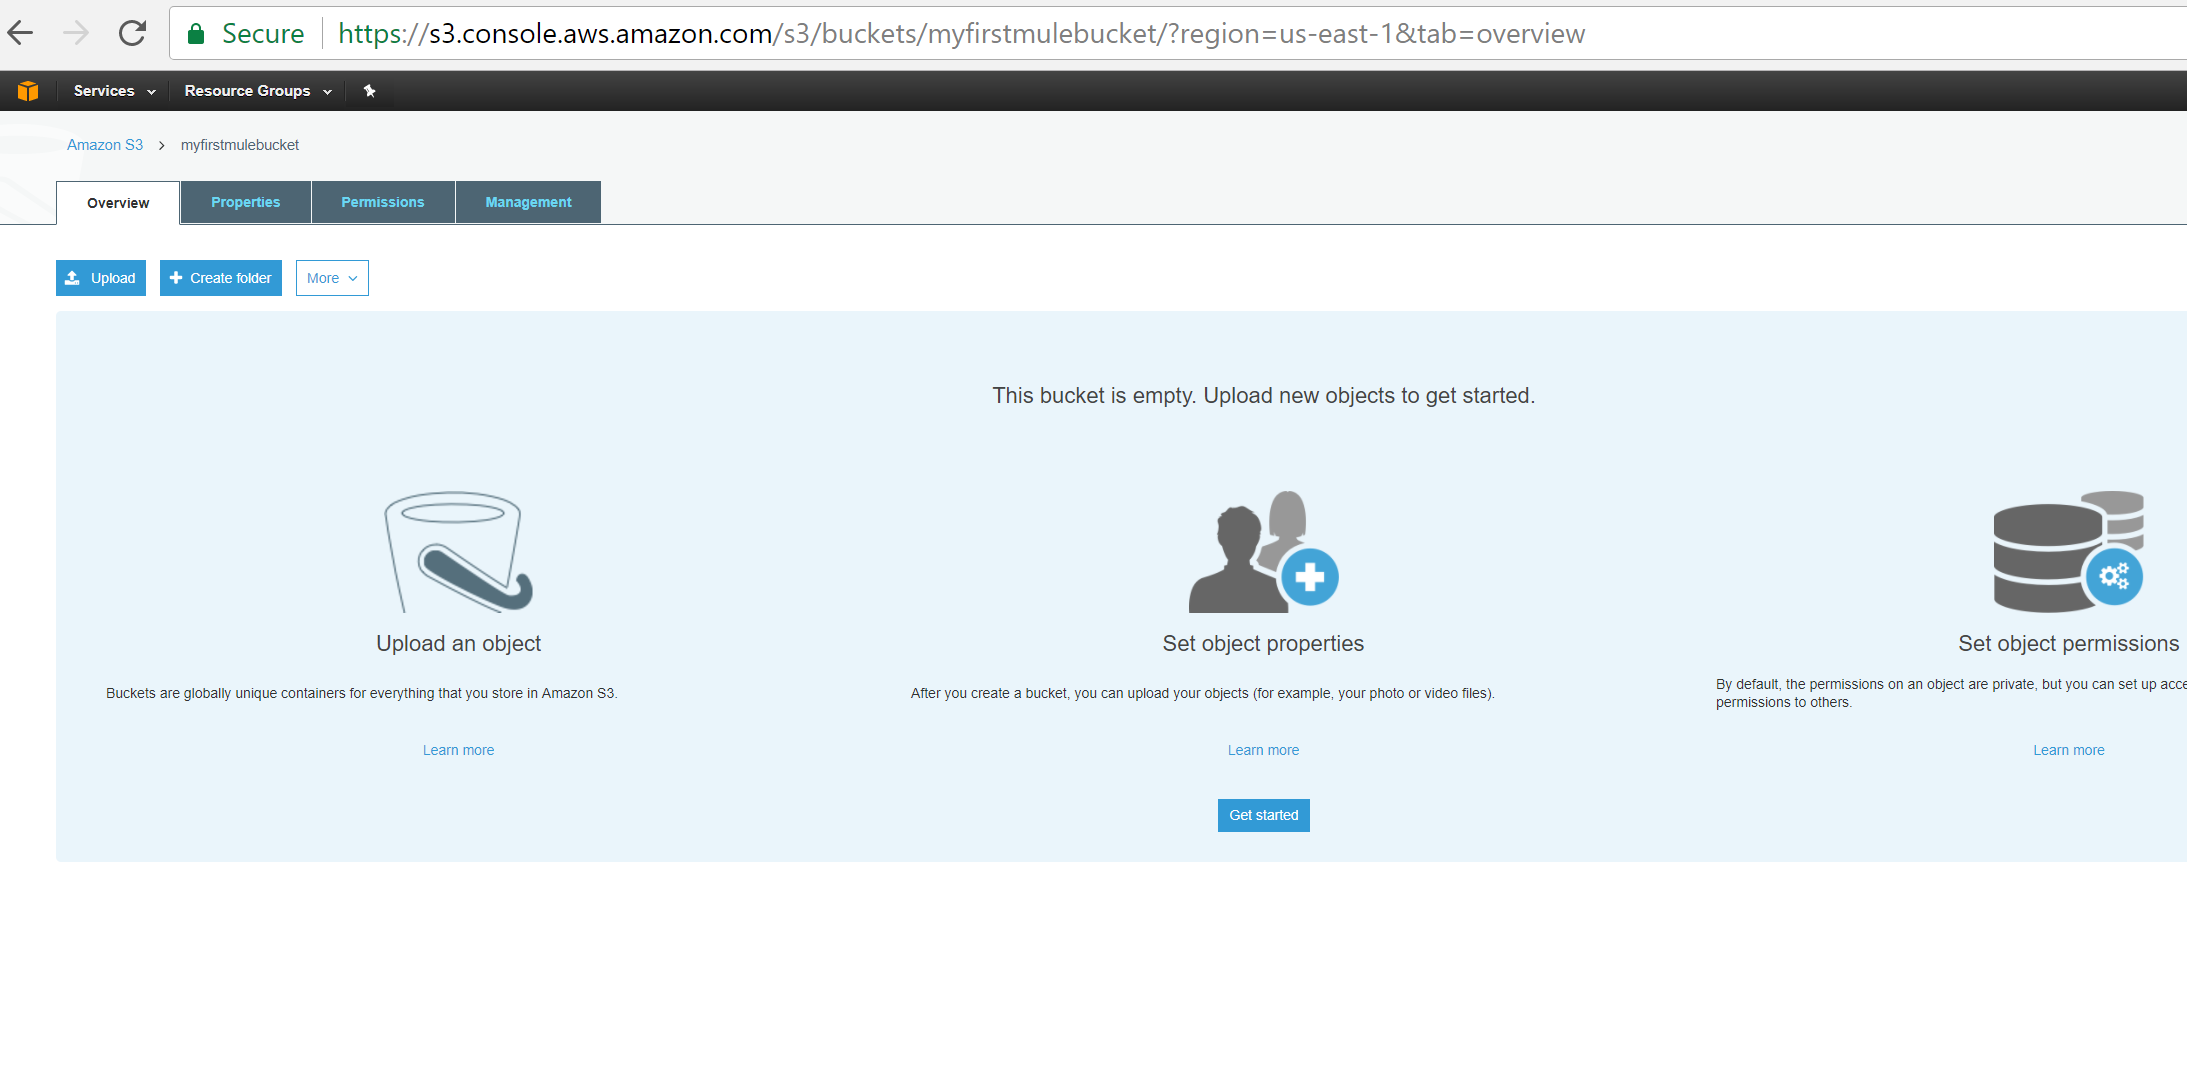Click the browser back arrow

pyautogui.click(x=21, y=33)
